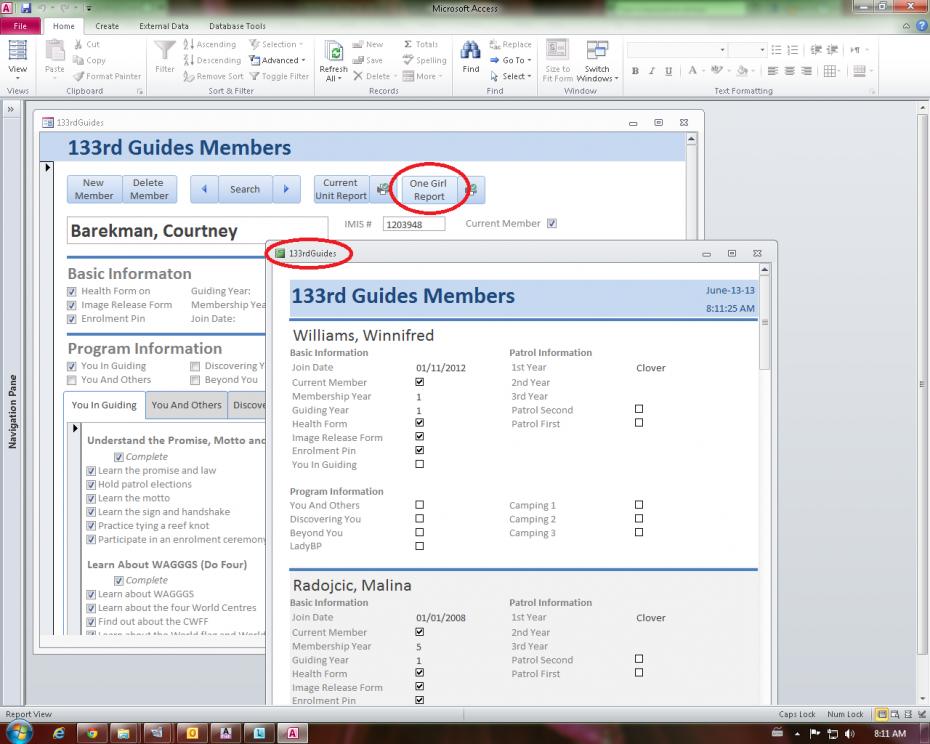Click the Paste clipboard icon
Screen dimensions: 930x744
pos(55,51)
